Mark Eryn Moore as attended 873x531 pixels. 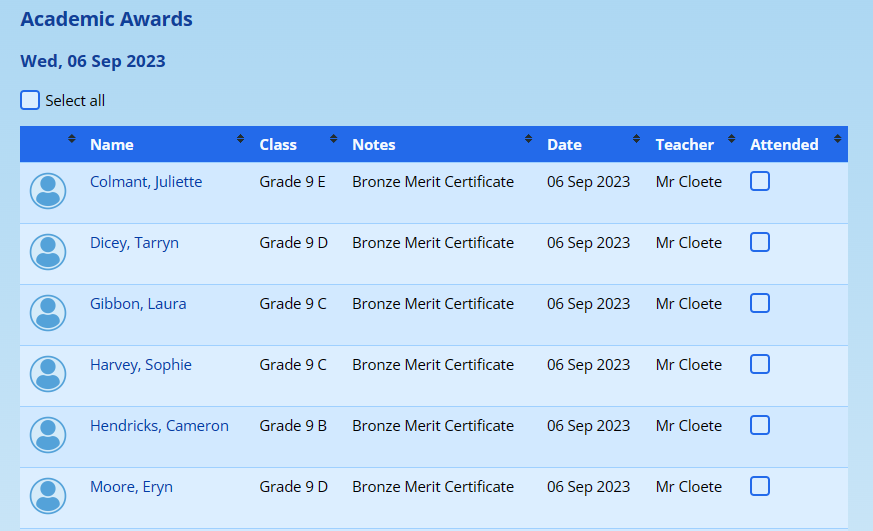760,486
